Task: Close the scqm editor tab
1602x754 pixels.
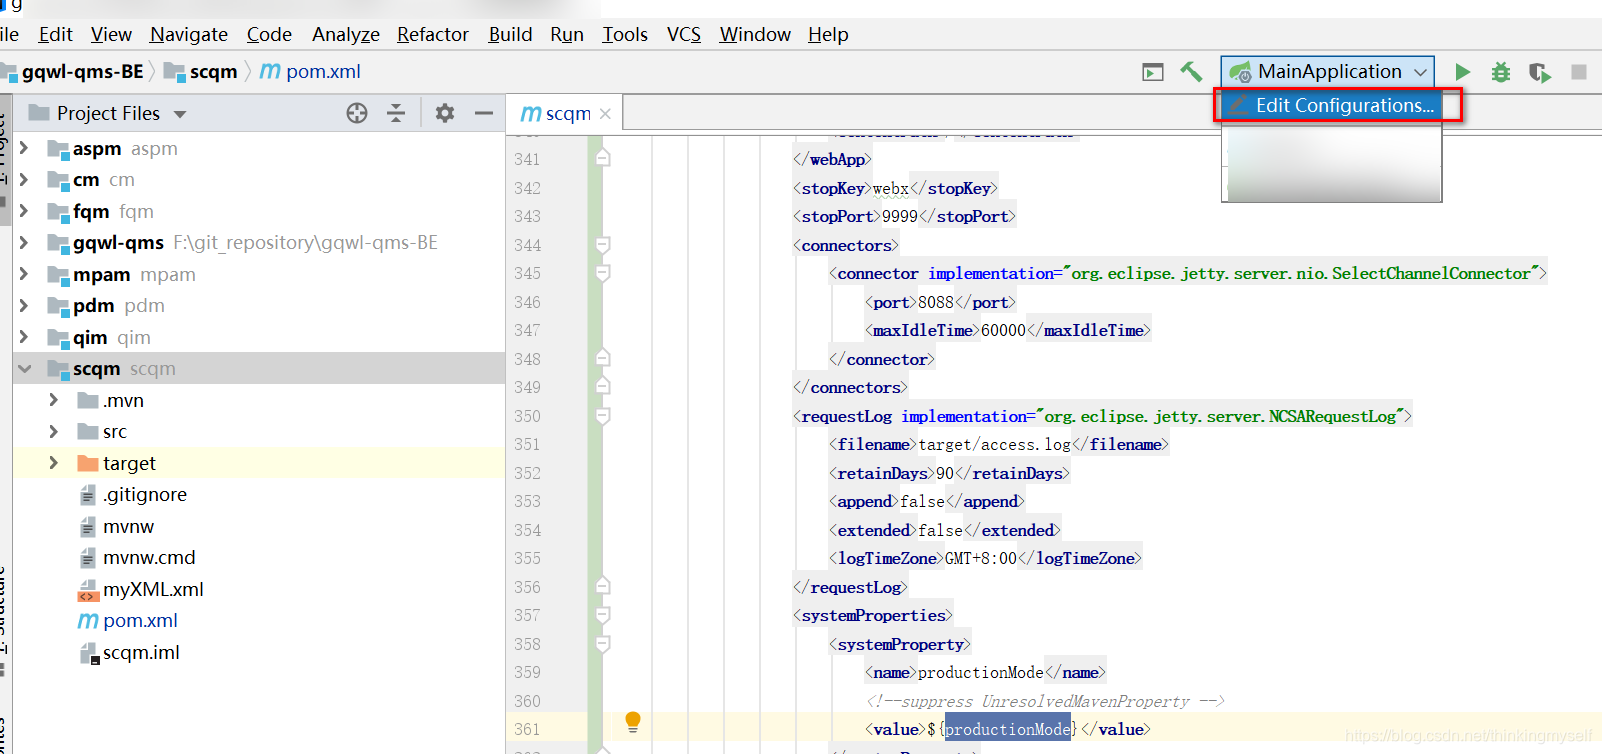Action: point(605,114)
